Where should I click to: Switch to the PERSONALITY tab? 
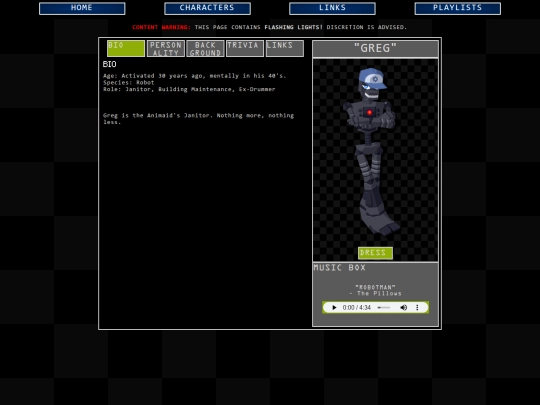pos(166,48)
